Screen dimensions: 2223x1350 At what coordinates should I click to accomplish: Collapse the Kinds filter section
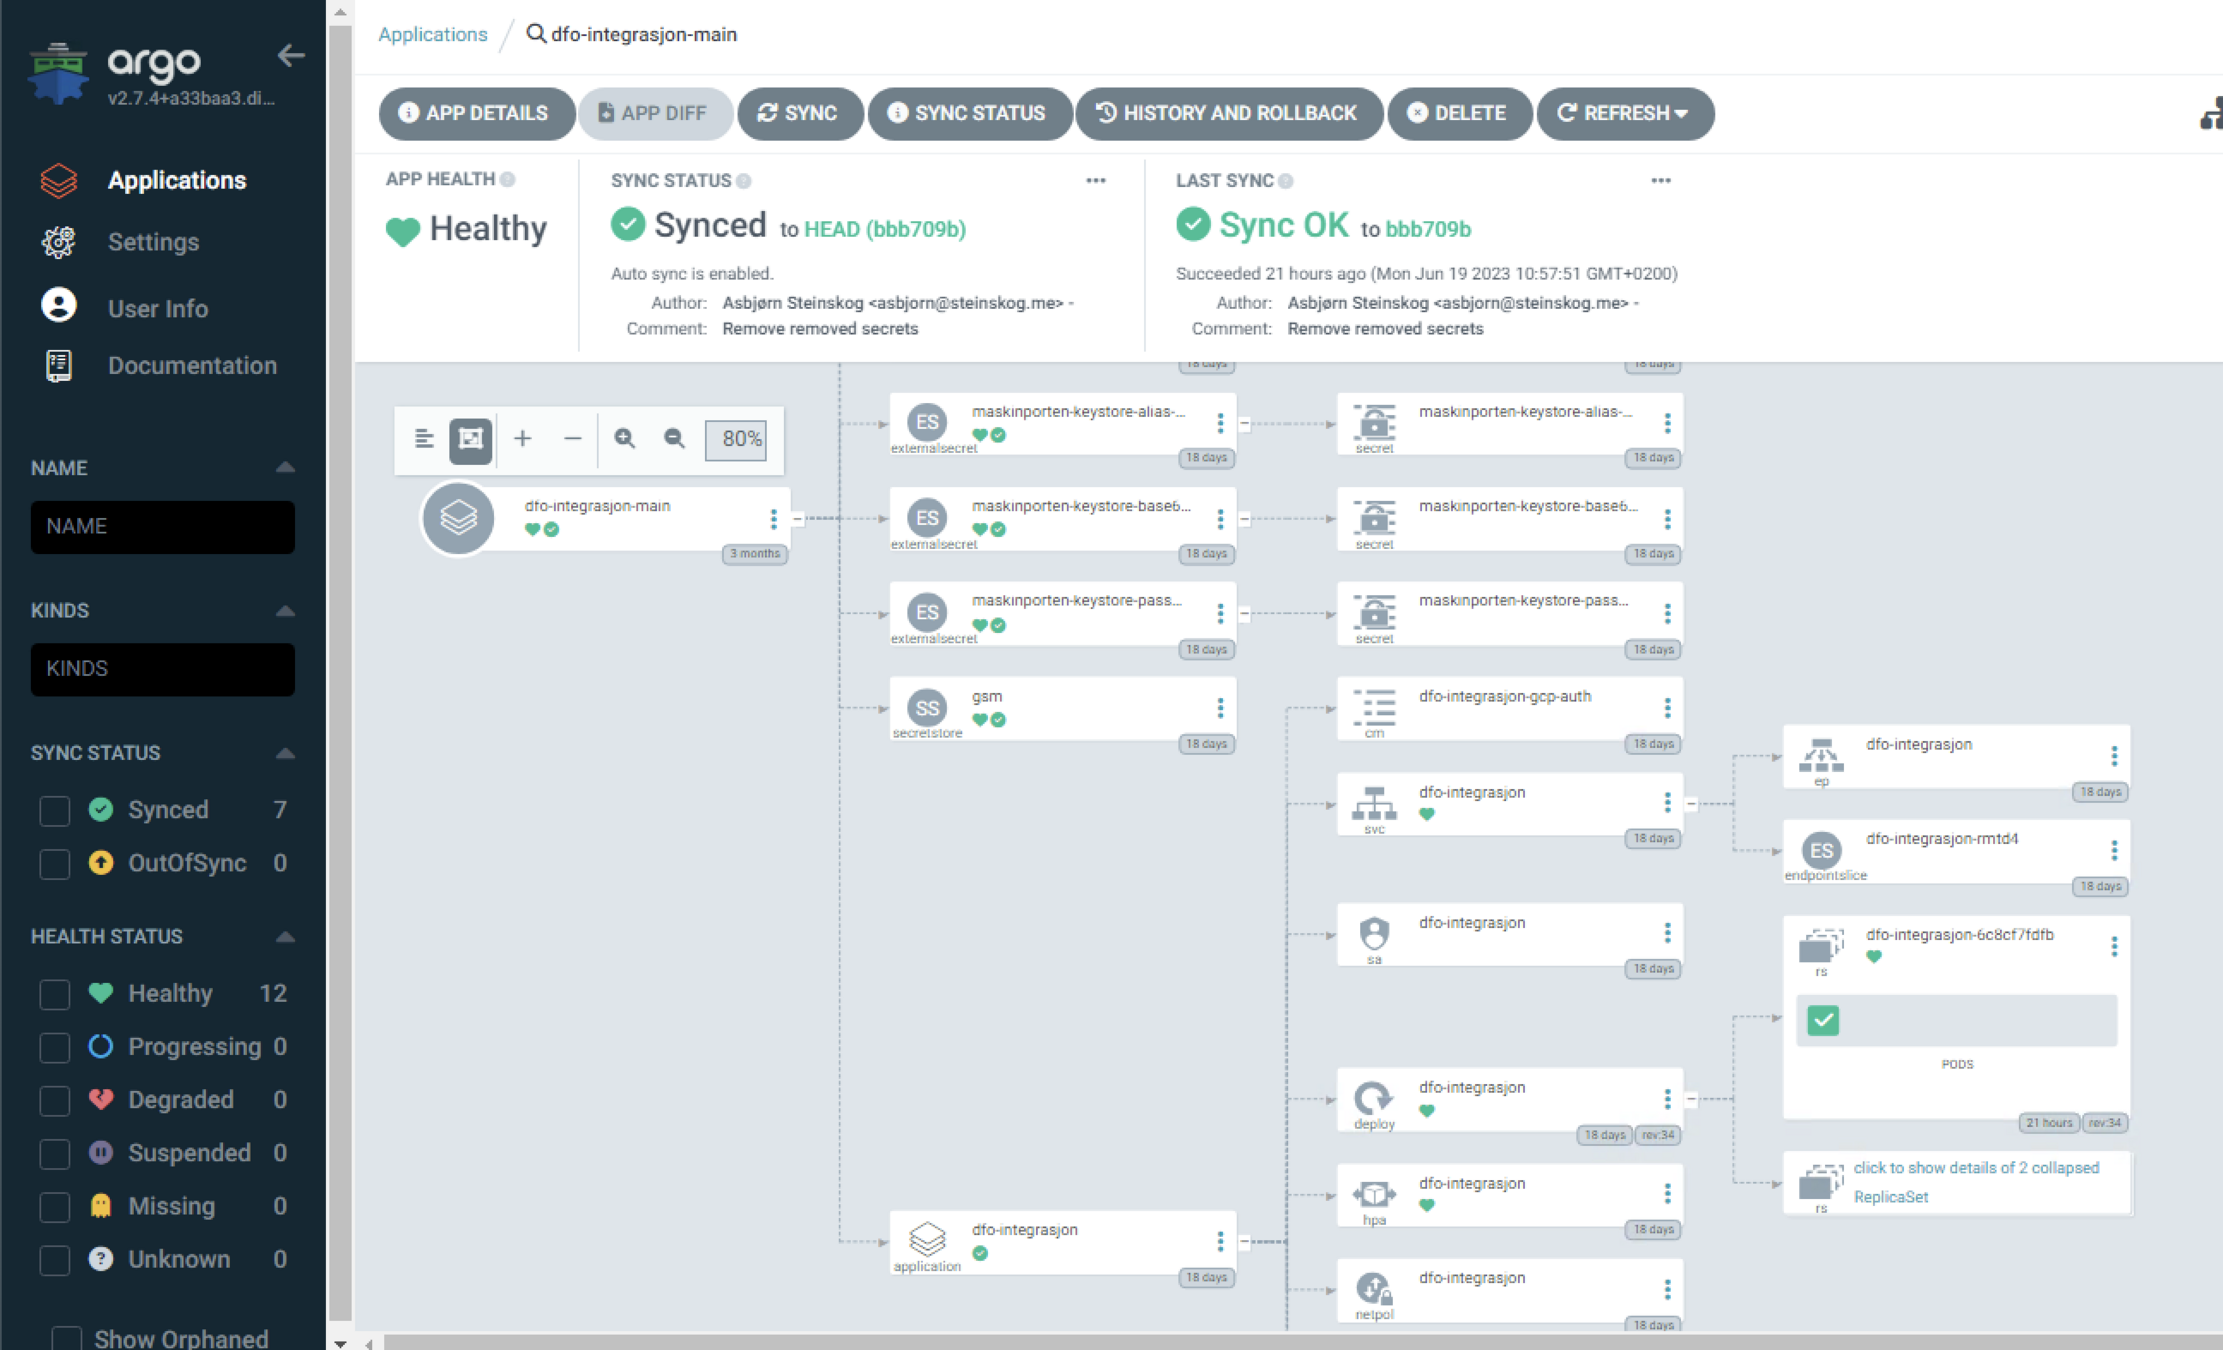[285, 611]
